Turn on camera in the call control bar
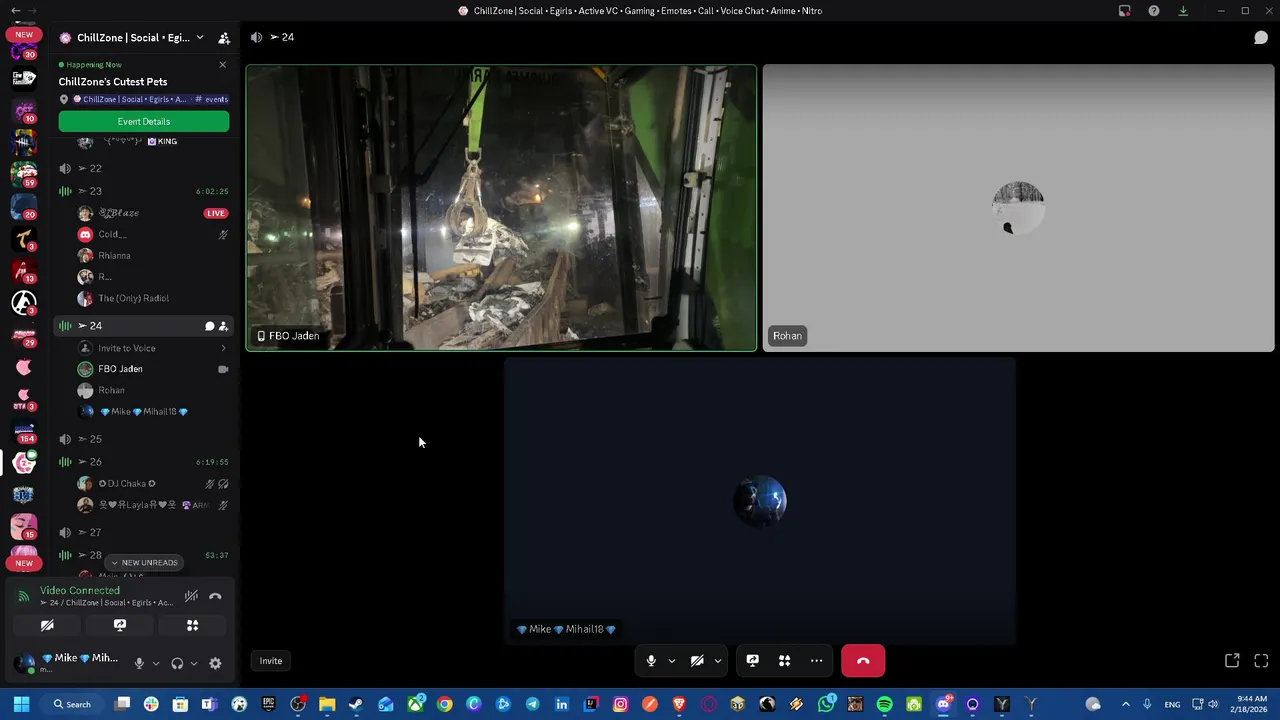 (x=697, y=661)
